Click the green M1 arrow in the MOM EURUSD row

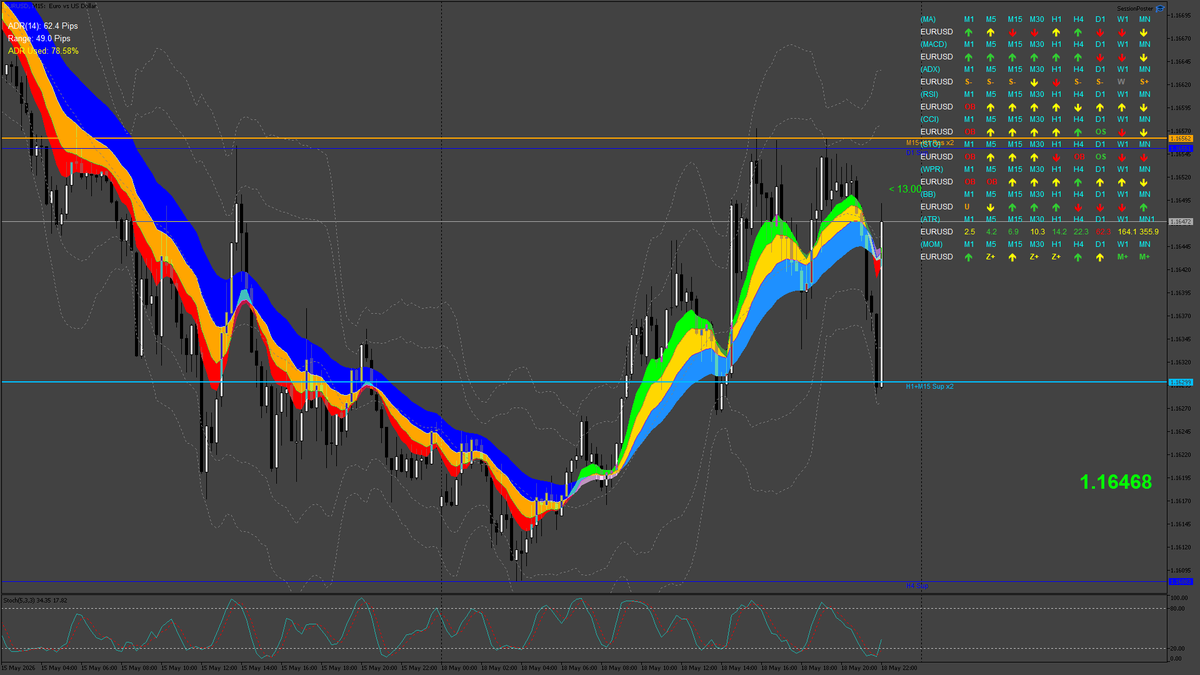coord(969,257)
